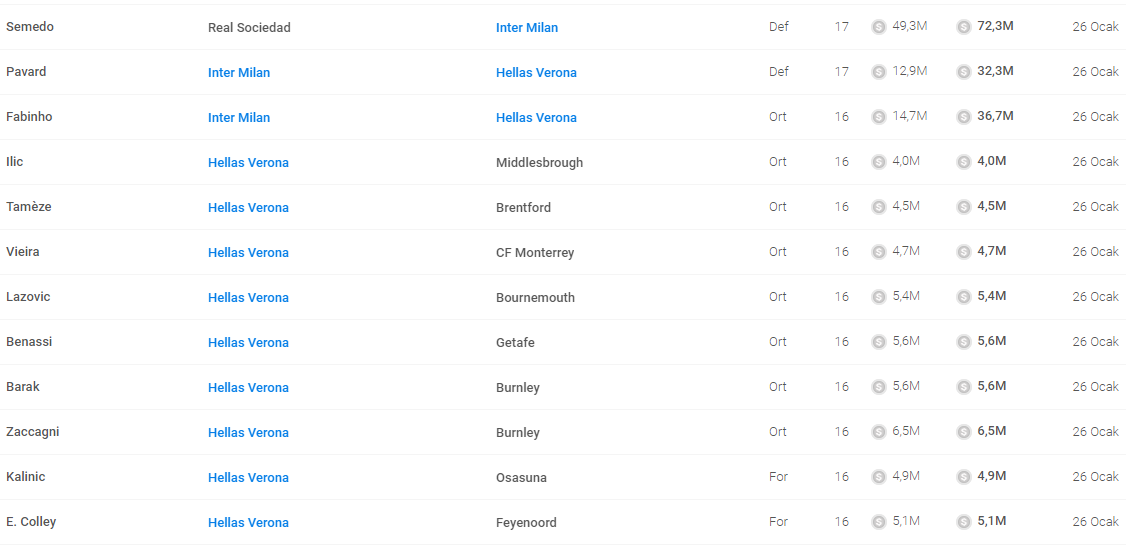
Task: Open Hellas Verona link in Benassi row
Action: [248, 342]
